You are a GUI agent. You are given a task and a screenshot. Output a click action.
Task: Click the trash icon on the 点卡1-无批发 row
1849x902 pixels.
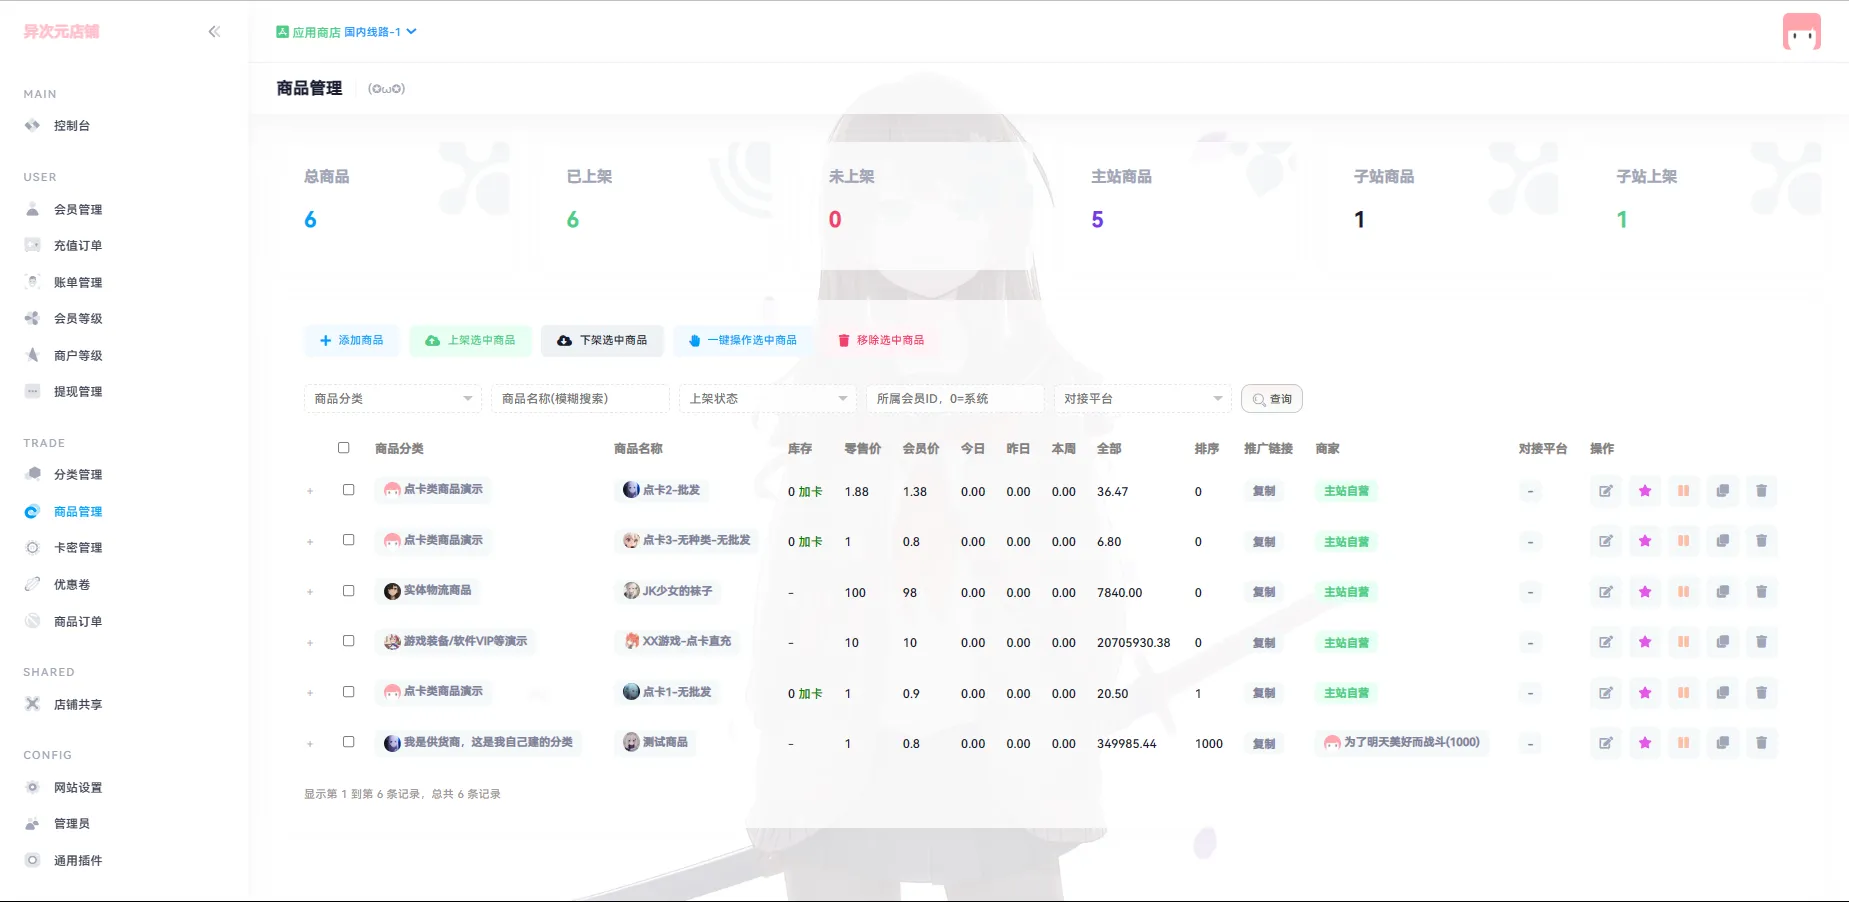(1762, 692)
